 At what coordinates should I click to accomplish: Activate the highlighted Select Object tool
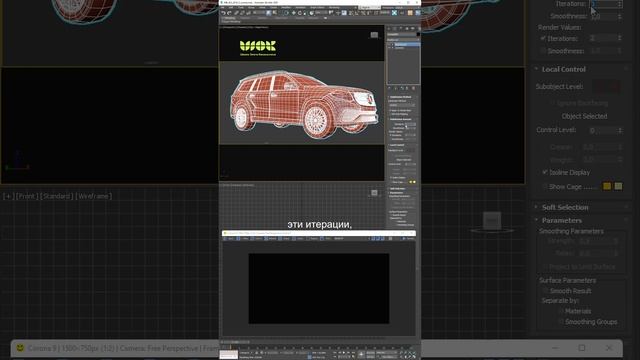point(269,13)
